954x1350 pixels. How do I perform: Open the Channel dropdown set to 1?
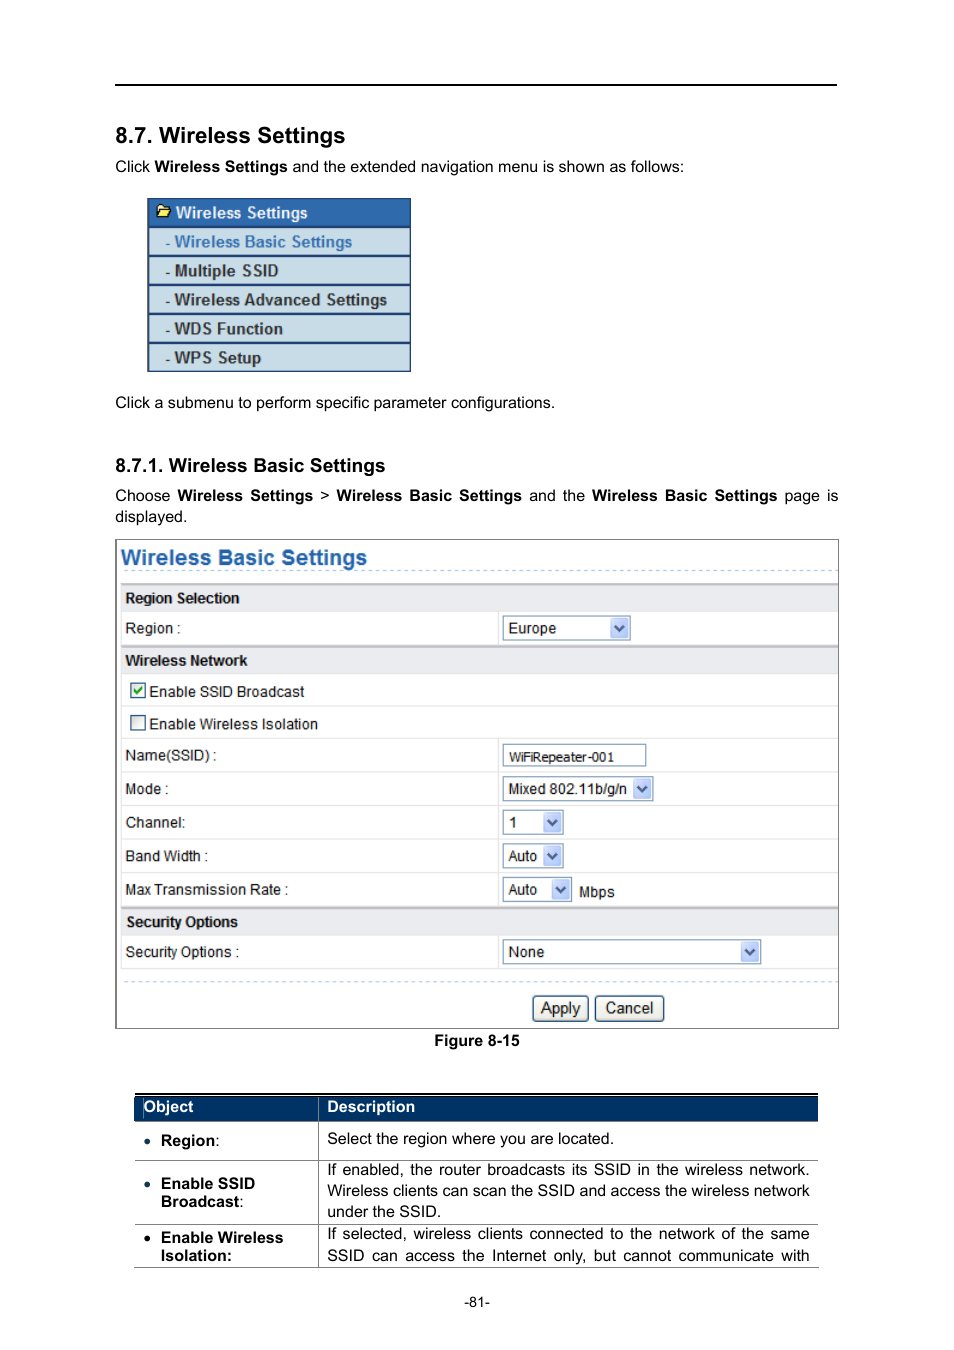point(533,823)
